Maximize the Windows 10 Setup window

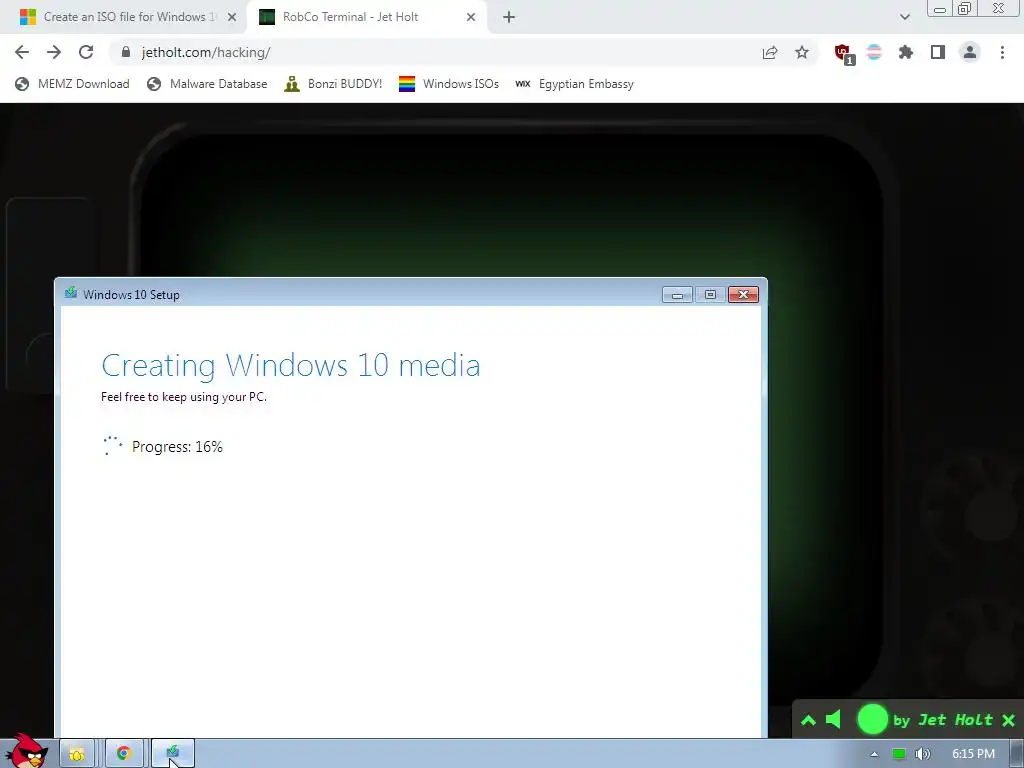point(710,295)
